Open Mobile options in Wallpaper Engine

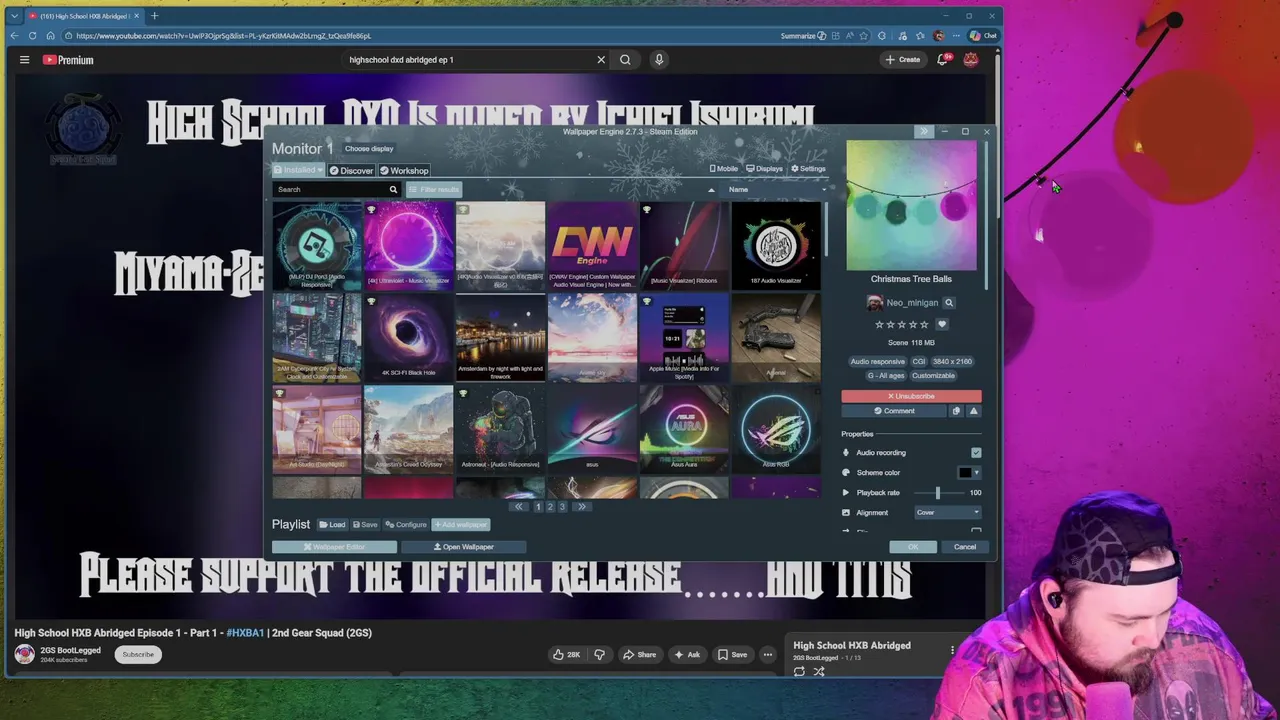tap(724, 169)
